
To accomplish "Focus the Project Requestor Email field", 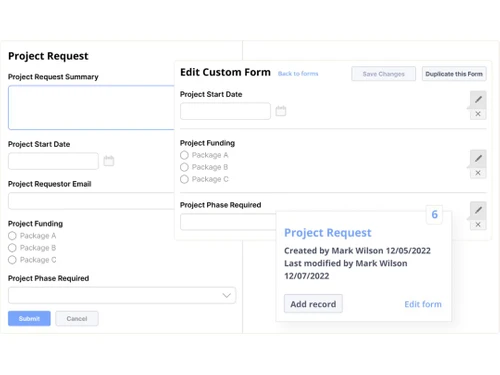I will coord(91,201).
